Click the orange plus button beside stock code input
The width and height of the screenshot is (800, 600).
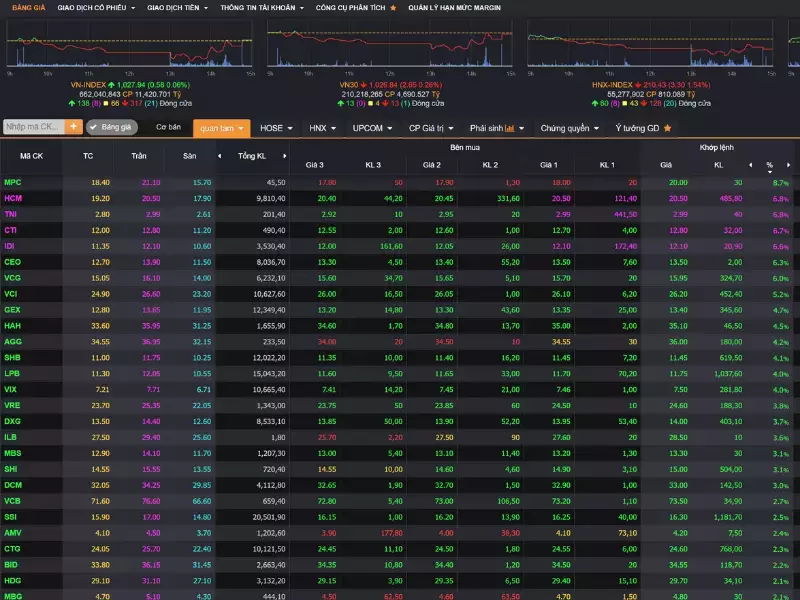(x=73, y=127)
